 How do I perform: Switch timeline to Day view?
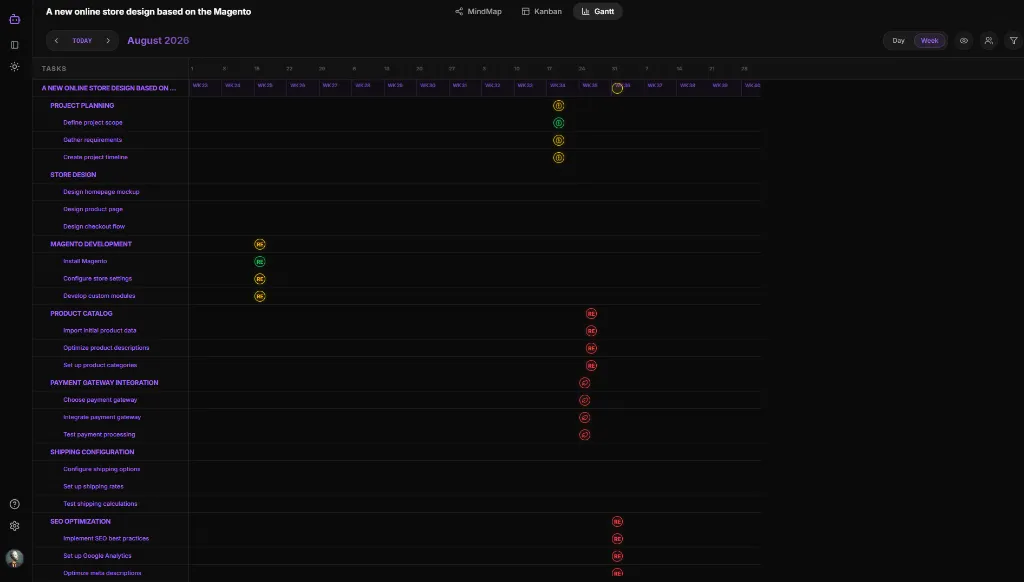pyautogui.click(x=899, y=40)
